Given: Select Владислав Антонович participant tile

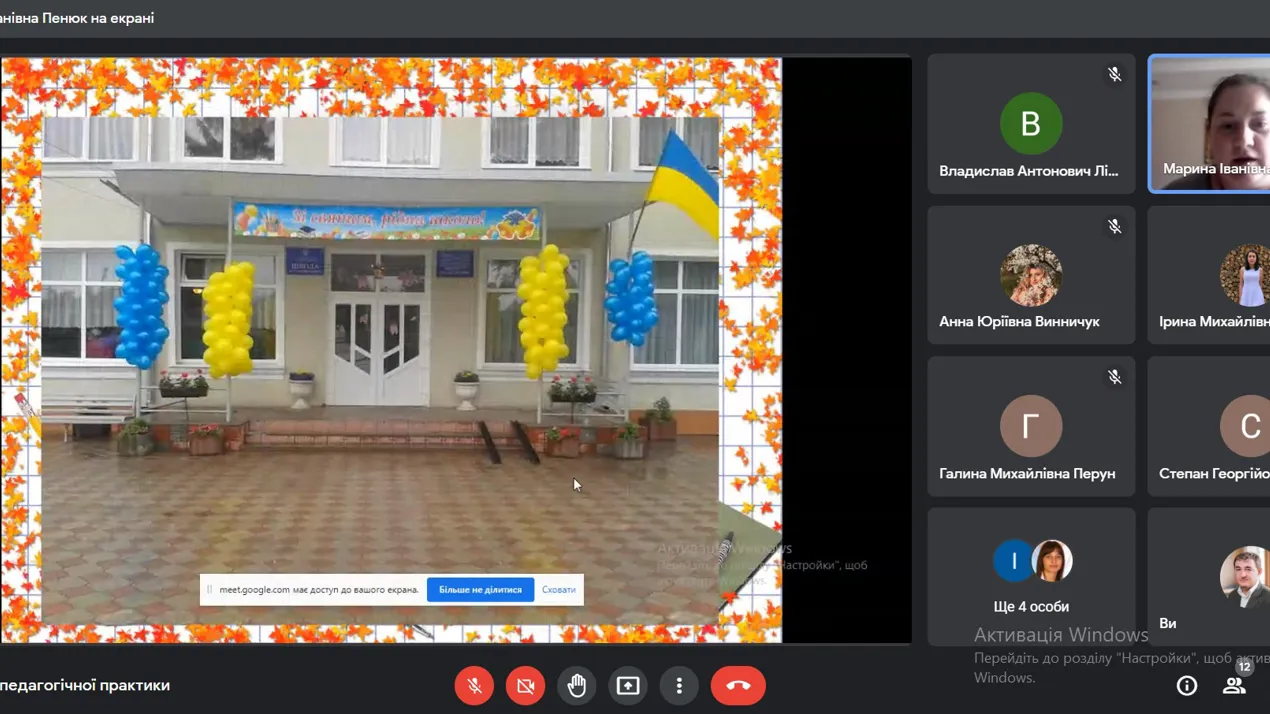Looking at the screenshot, I should [x=1031, y=124].
